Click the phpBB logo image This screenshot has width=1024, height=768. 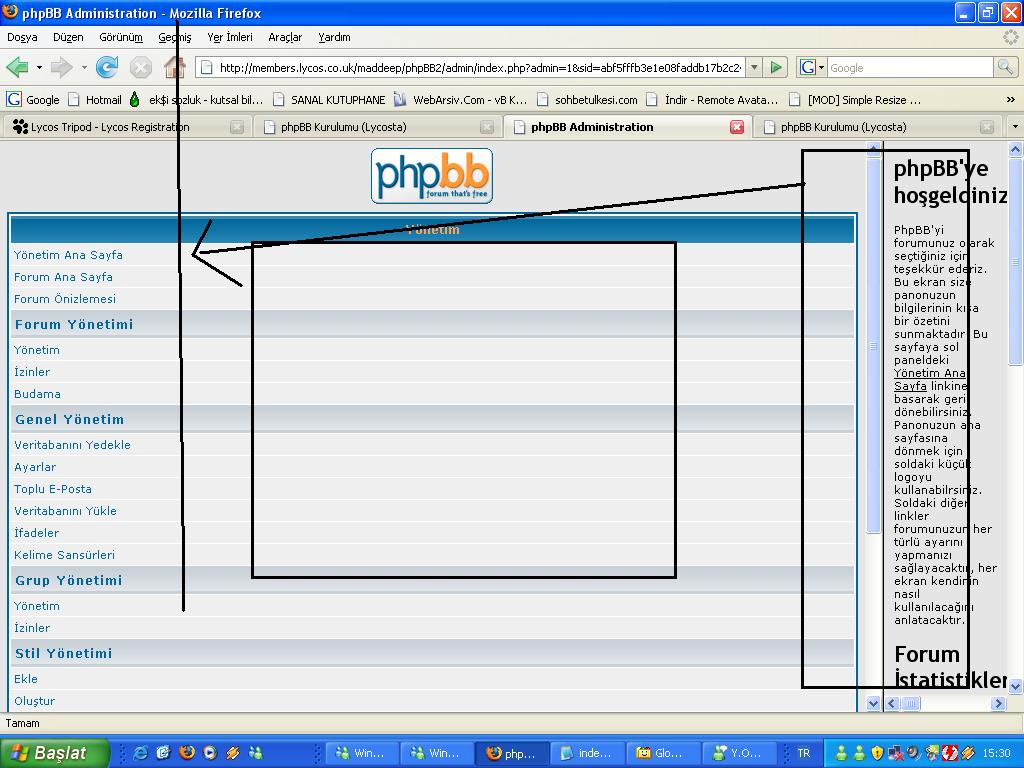[432, 176]
